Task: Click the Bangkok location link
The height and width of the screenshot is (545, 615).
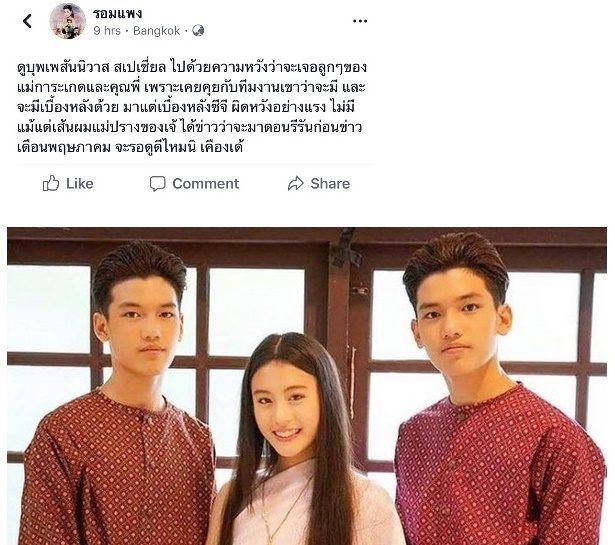Action: (156, 31)
